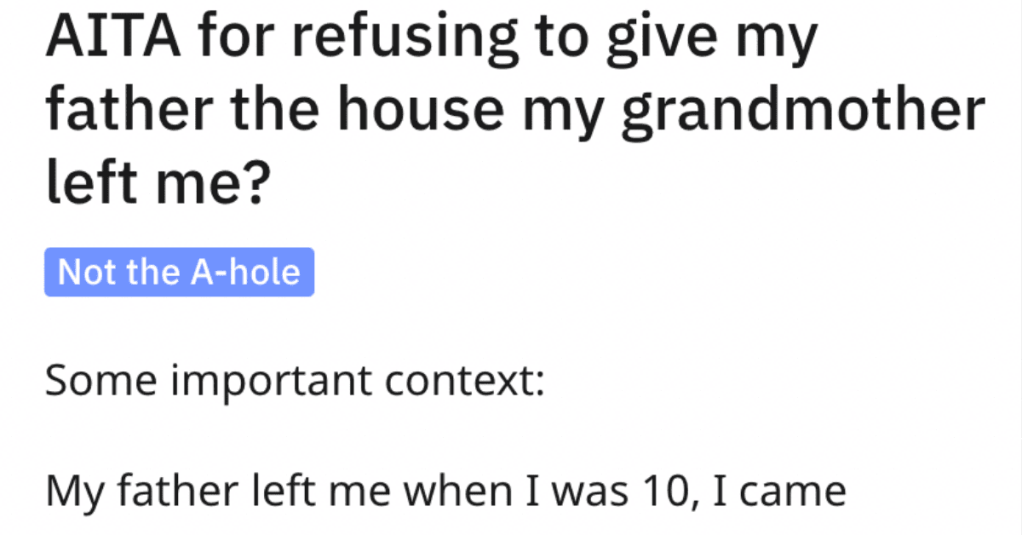Select the word 'grandmother' in the headline
Image resolution: width=1022 pixels, height=535 pixels.
click(803, 111)
